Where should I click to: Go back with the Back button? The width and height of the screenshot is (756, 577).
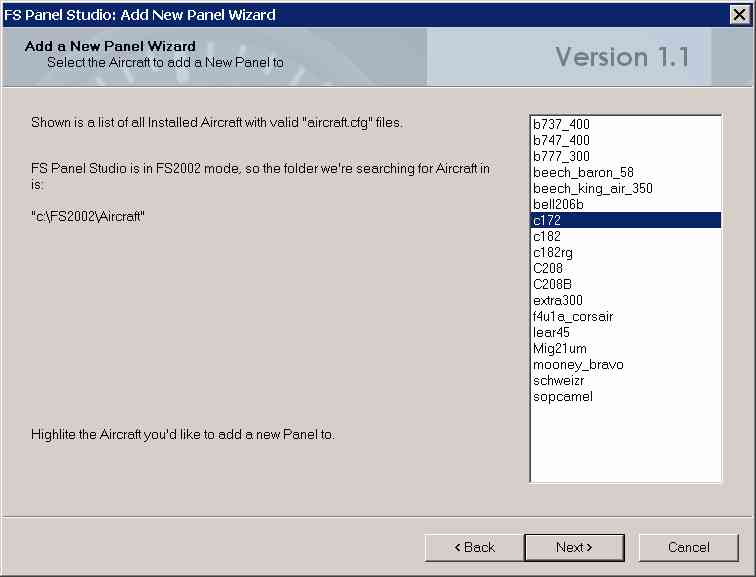tap(474, 547)
